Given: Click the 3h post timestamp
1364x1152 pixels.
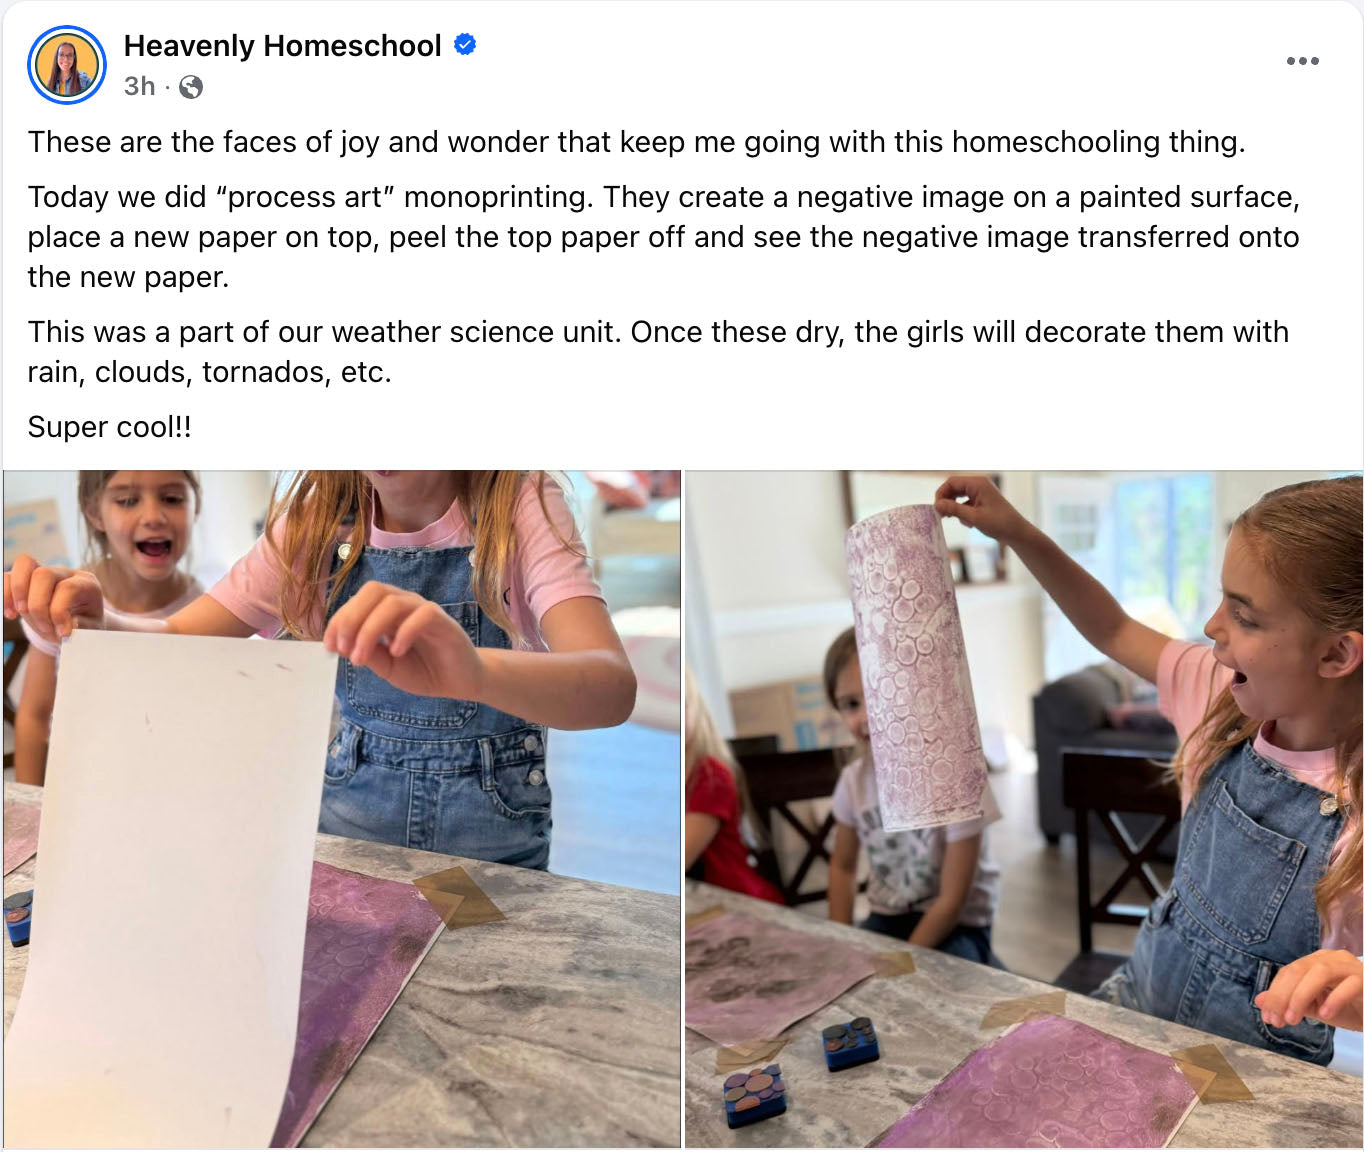Looking at the screenshot, I should pos(140,87).
